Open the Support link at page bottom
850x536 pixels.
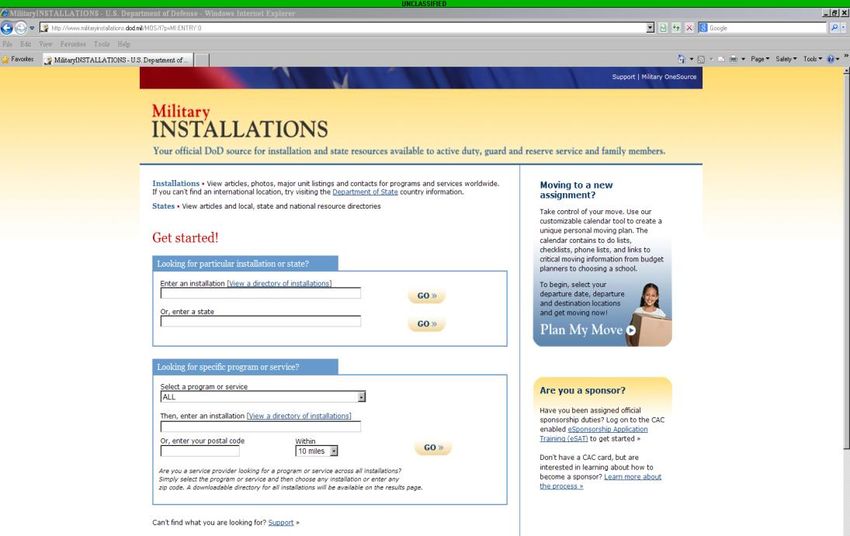(281, 522)
